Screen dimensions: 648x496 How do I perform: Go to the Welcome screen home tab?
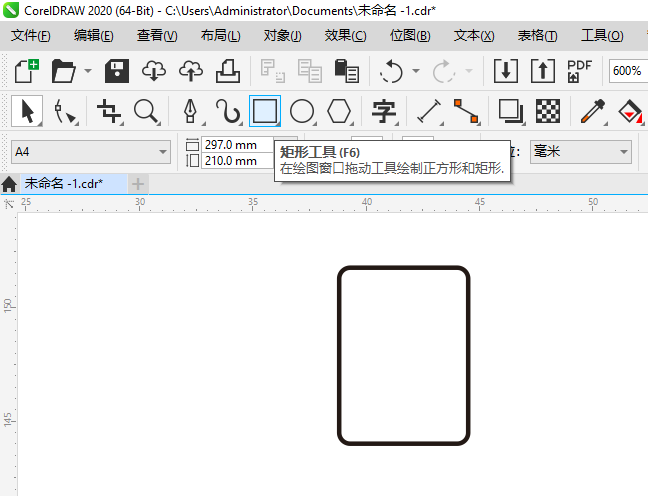coord(9,184)
